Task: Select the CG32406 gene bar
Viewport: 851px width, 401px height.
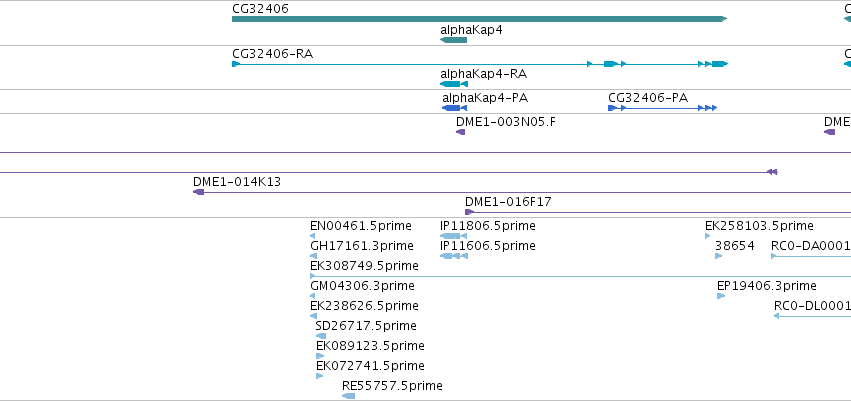Action: 479,19
